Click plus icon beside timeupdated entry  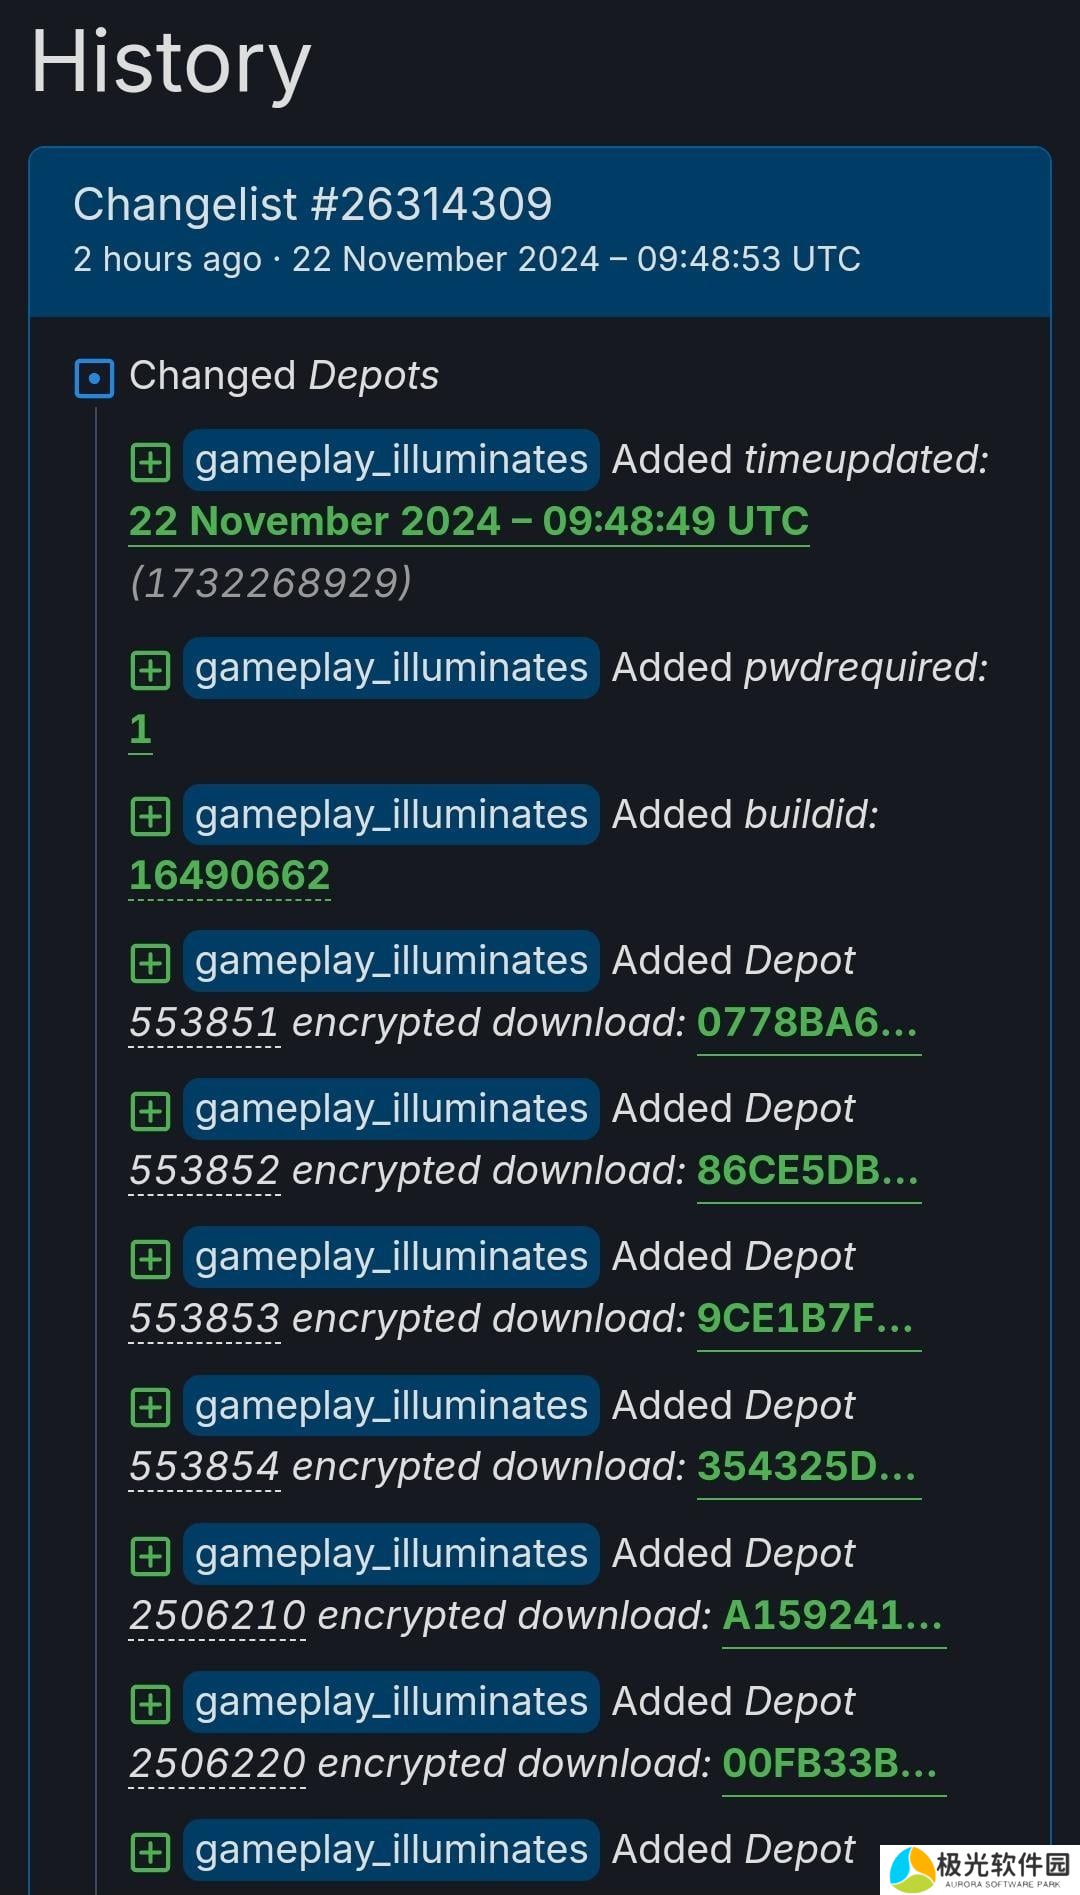tap(150, 461)
